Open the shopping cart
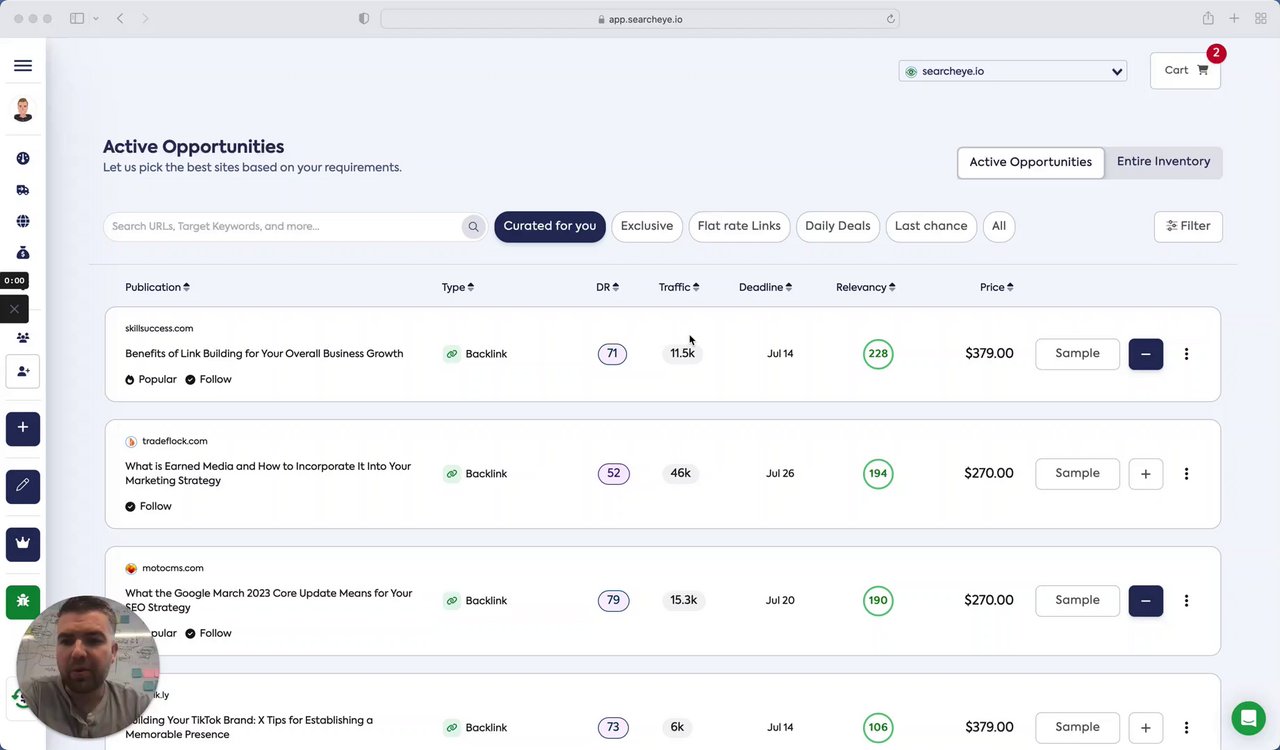1280x750 pixels. click(1185, 71)
